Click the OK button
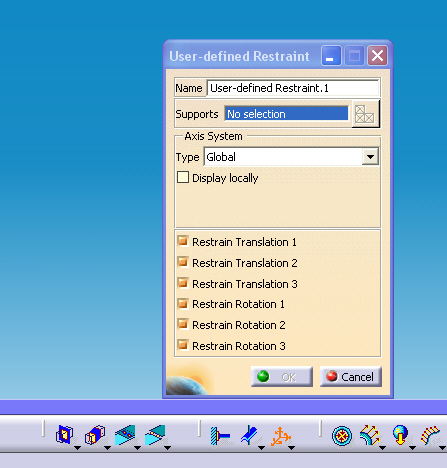Viewport: 447px width, 468px height. (282, 377)
